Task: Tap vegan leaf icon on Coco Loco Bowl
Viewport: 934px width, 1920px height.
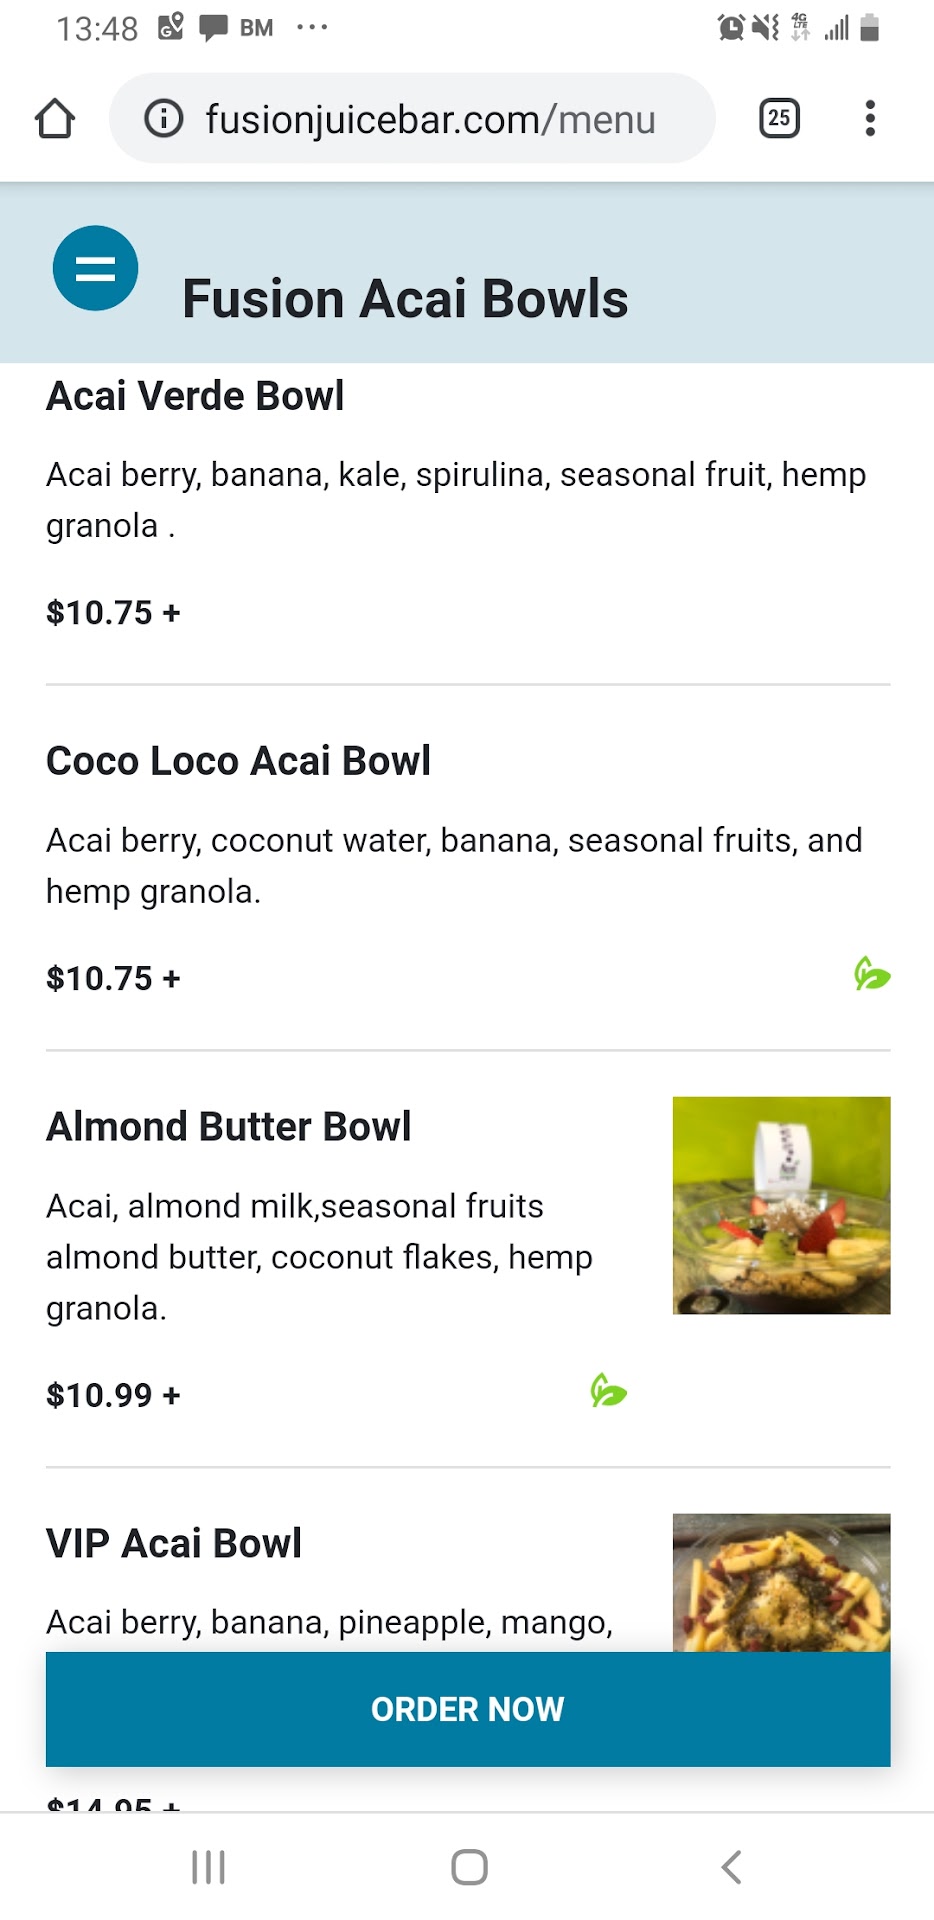Action: (x=872, y=974)
